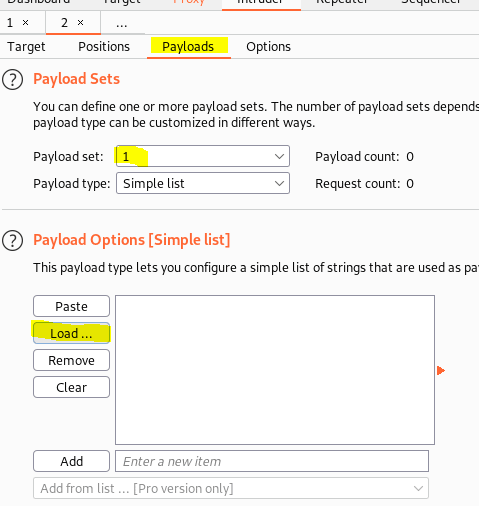Open Add from list dropdown

point(231,488)
